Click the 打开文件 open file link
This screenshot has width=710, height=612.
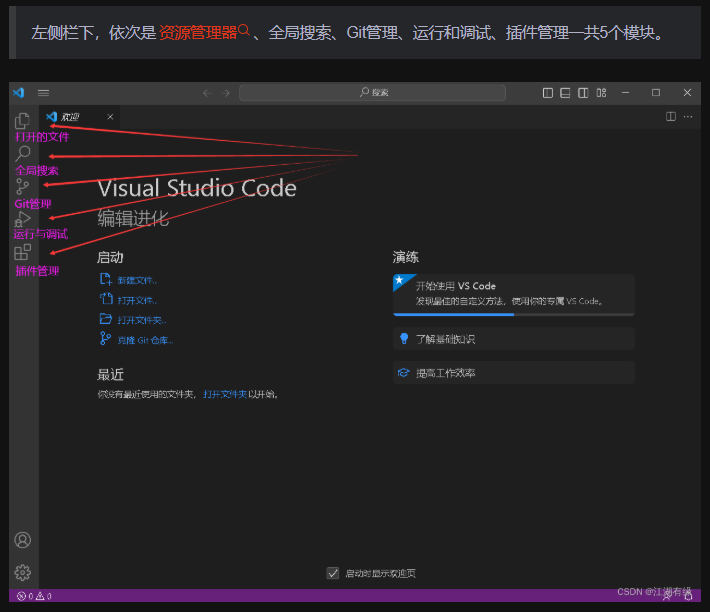click(x=137, y=301)
